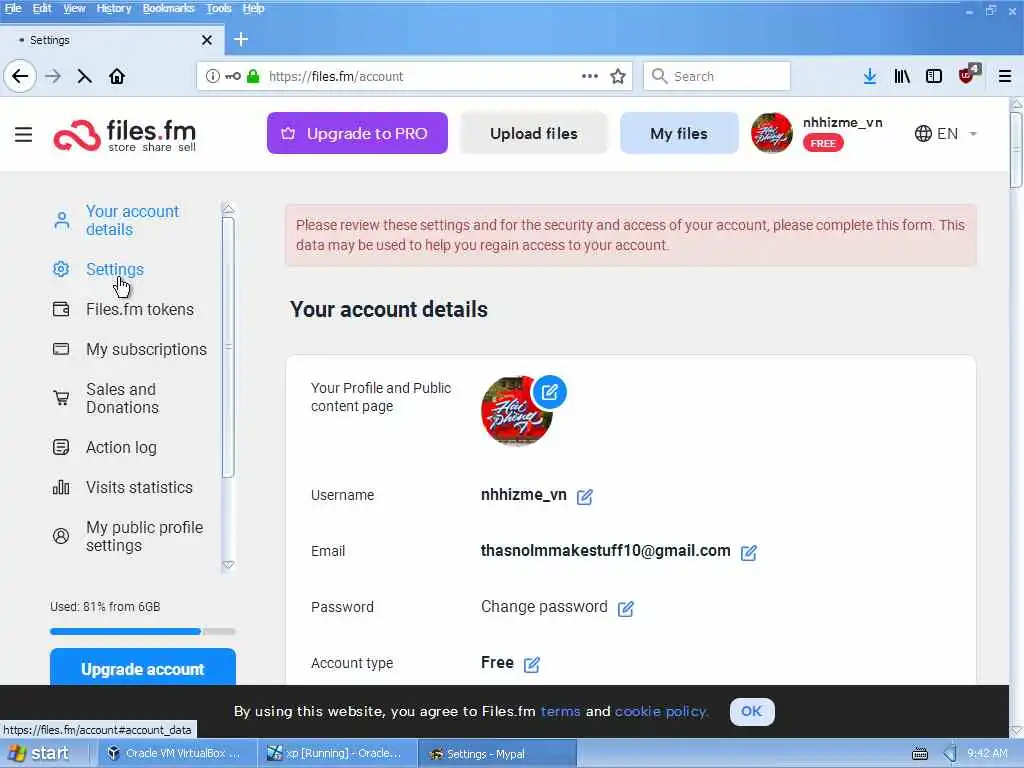Click the password key icon in address bar
The image size is (1024, 768).
(232, 76)
